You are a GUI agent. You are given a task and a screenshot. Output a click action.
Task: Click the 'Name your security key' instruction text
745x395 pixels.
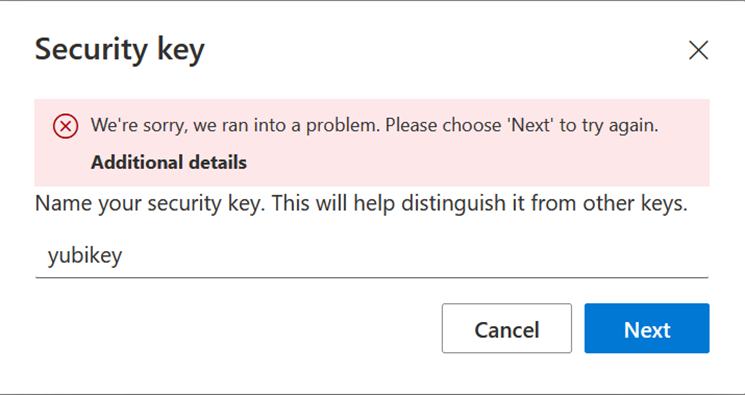361,203
